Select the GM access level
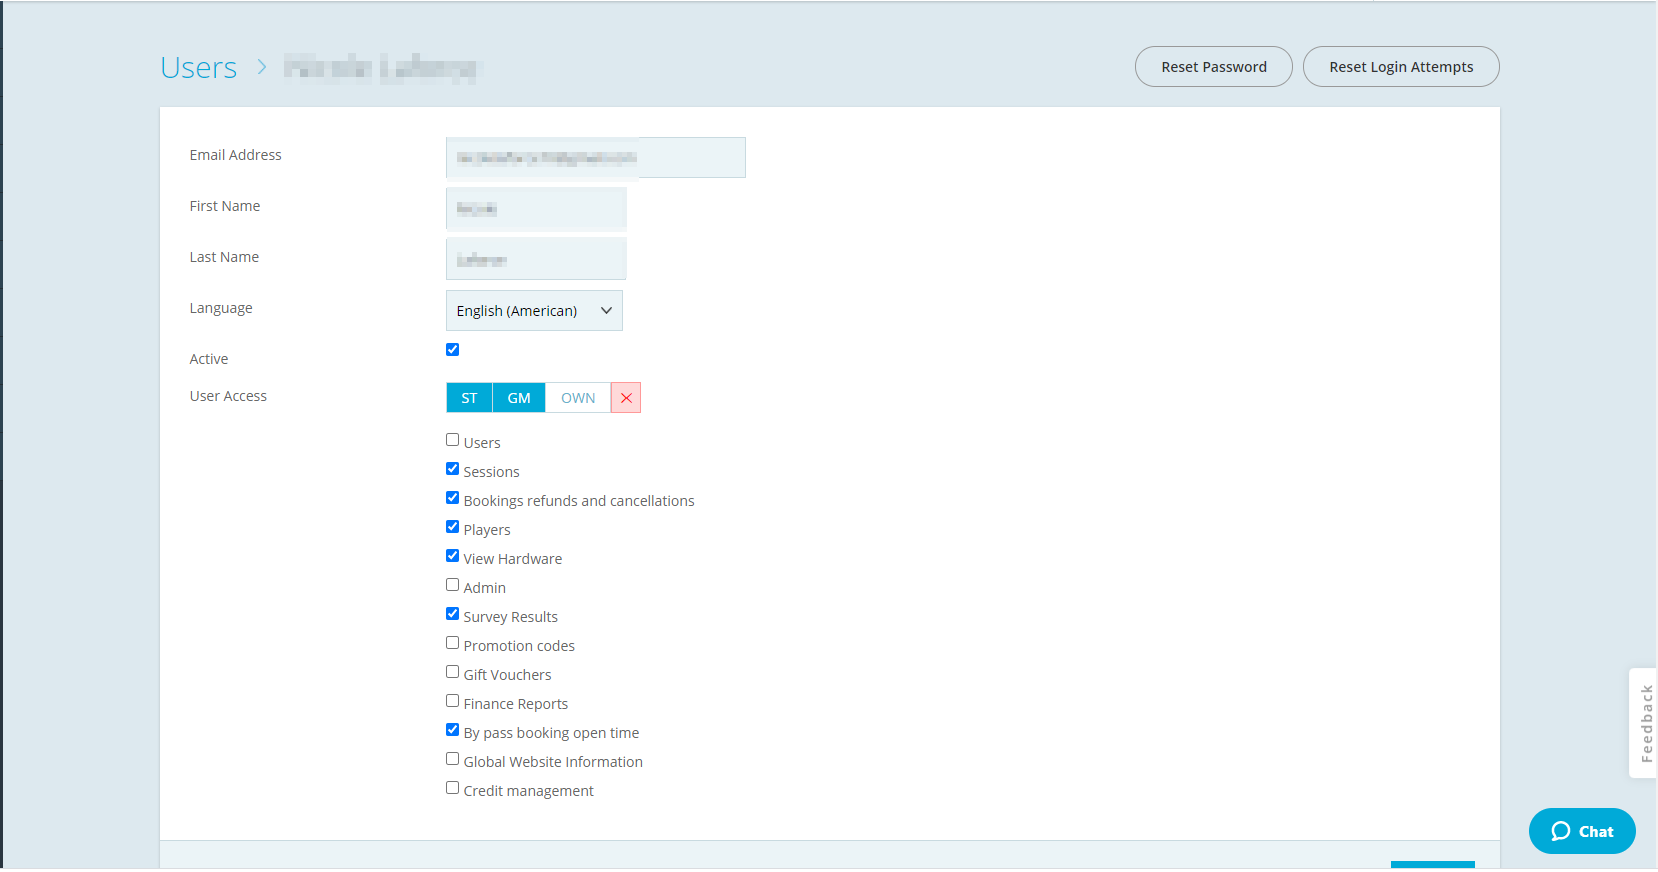1658x872 pixels. click(x=519, y=398)
